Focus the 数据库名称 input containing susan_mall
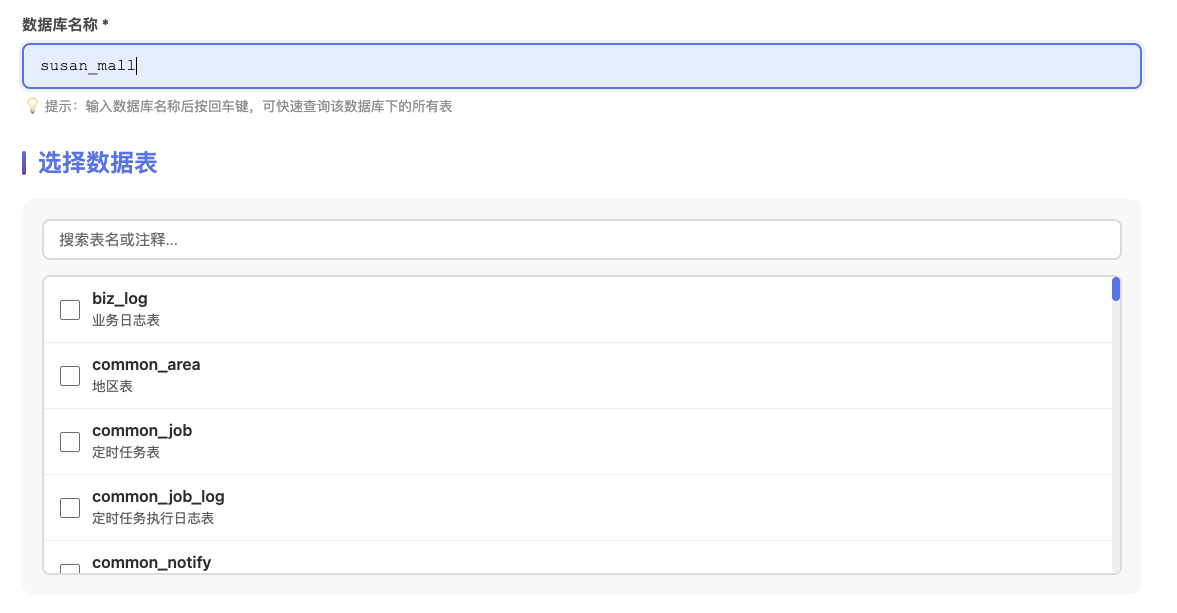 (x=581, y=66)
